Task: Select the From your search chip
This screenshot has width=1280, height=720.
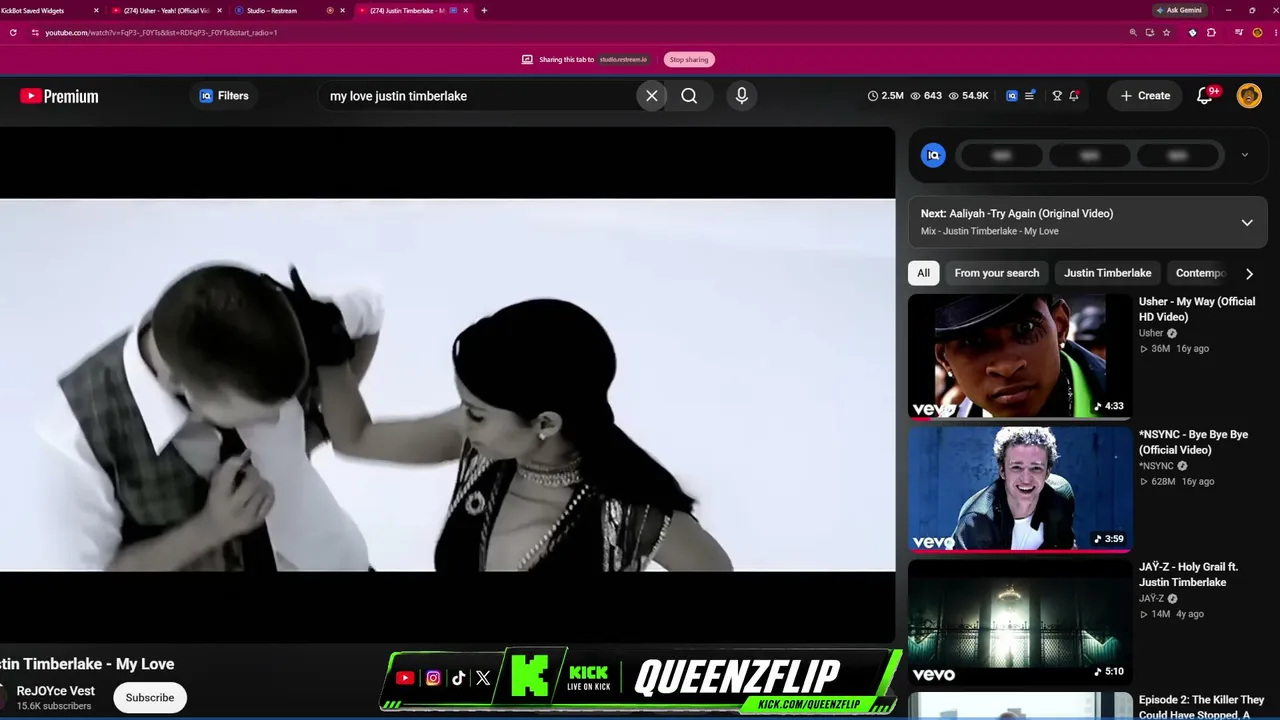Action: click(997, 273)
